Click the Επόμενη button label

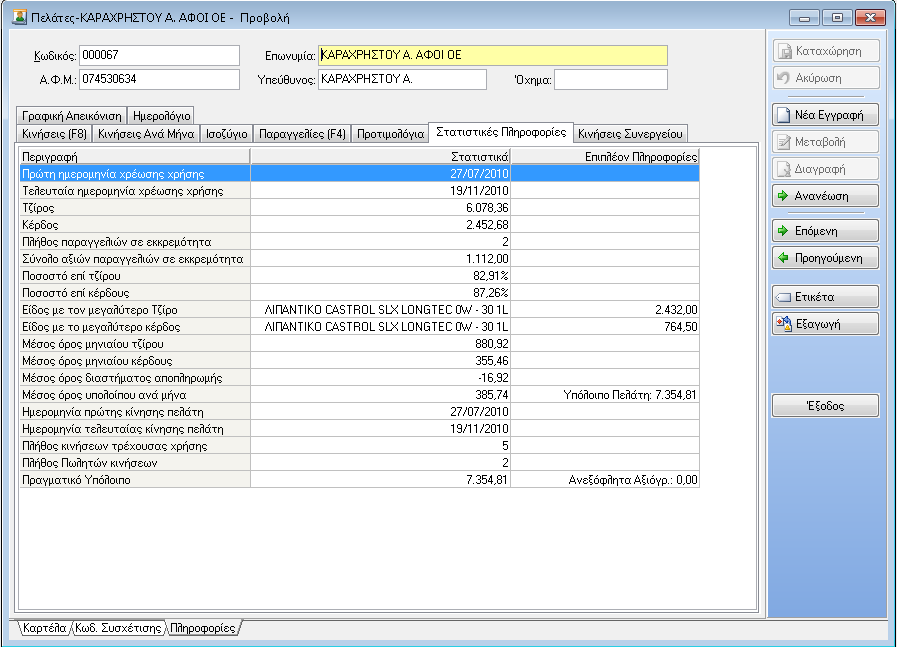(816, 231)
